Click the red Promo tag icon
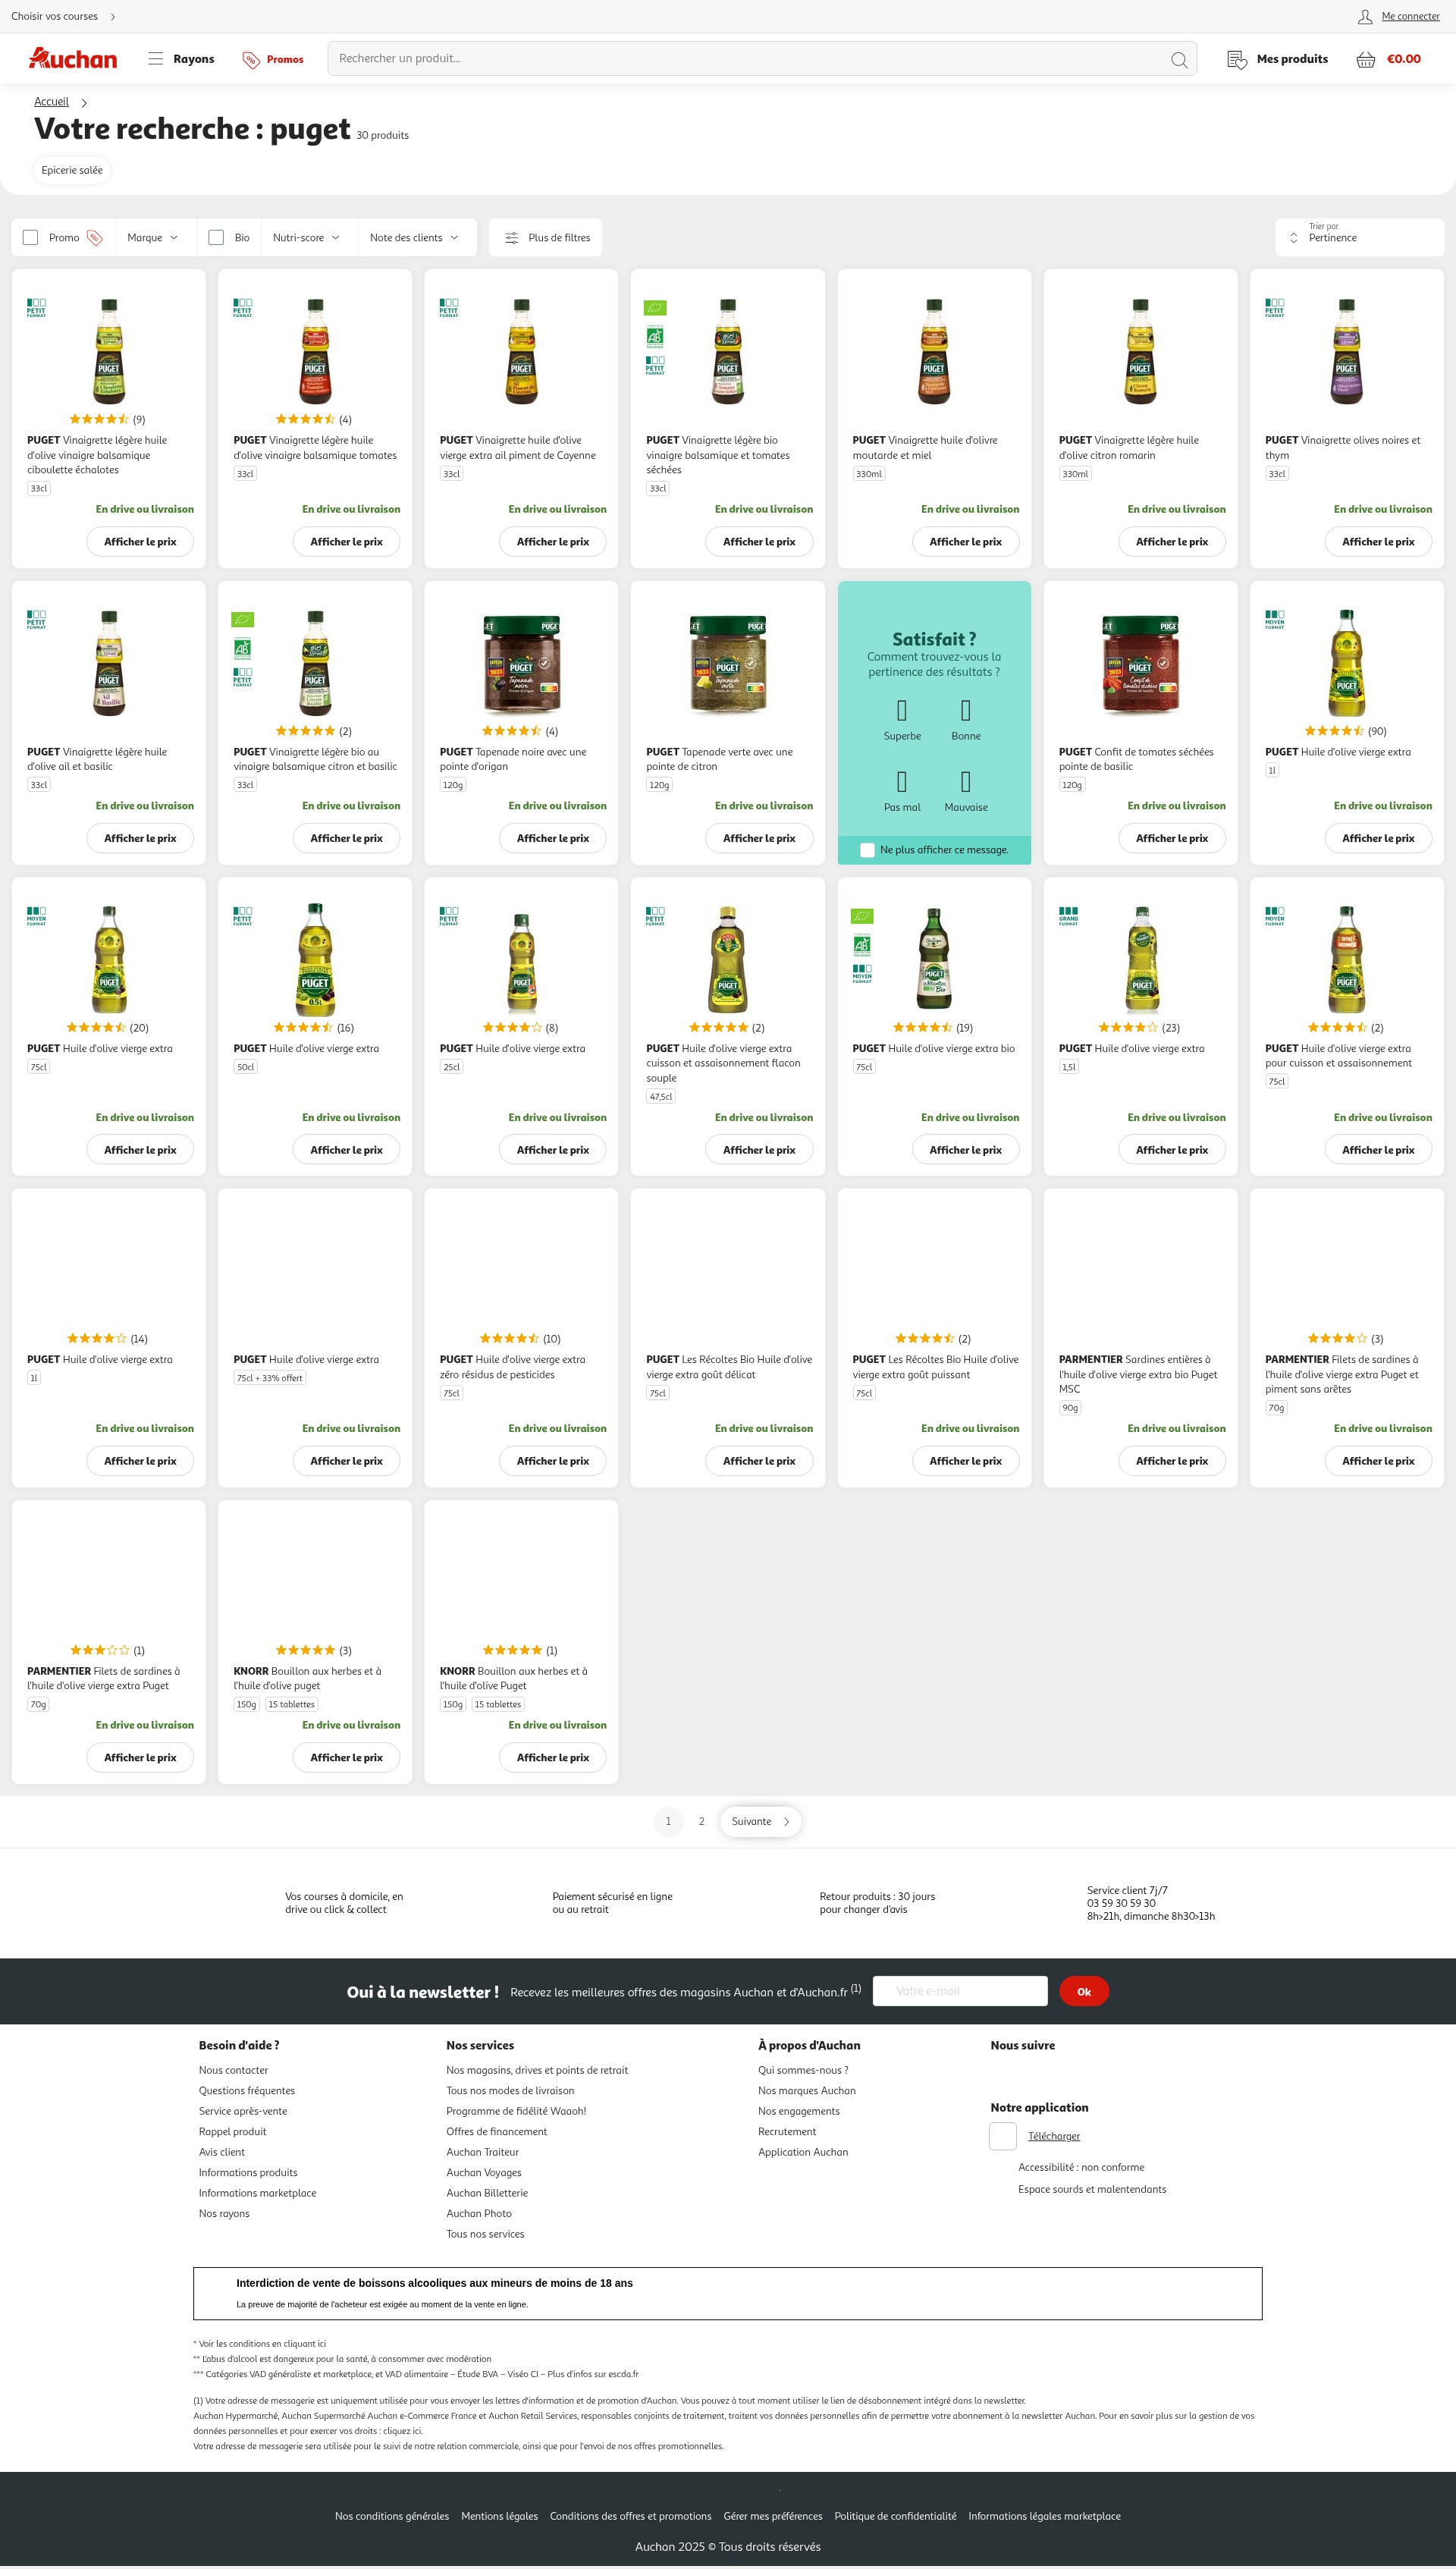This screenshot has height=2569, width=1456. [94, 237]
